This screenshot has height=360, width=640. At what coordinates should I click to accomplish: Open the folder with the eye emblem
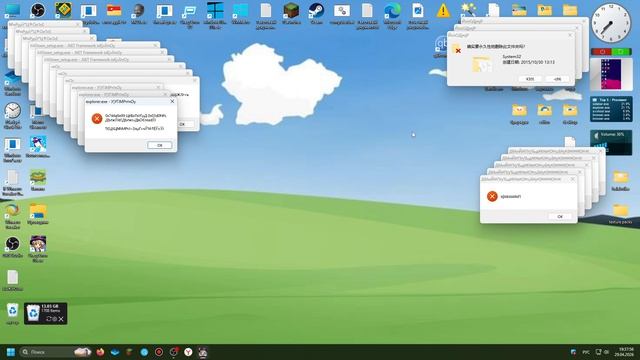click(x=570, y=110)
